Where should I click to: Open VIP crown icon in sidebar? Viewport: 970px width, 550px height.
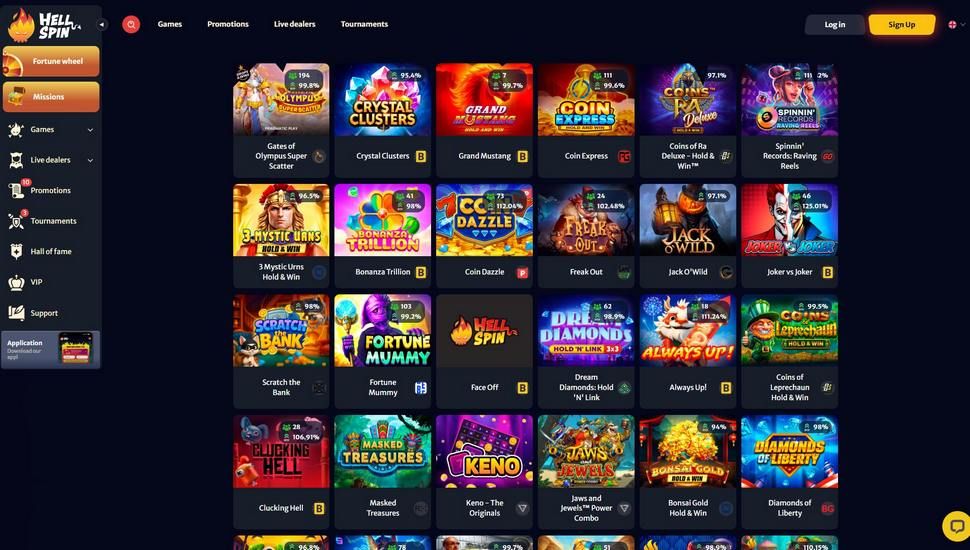tap(16, 282)
